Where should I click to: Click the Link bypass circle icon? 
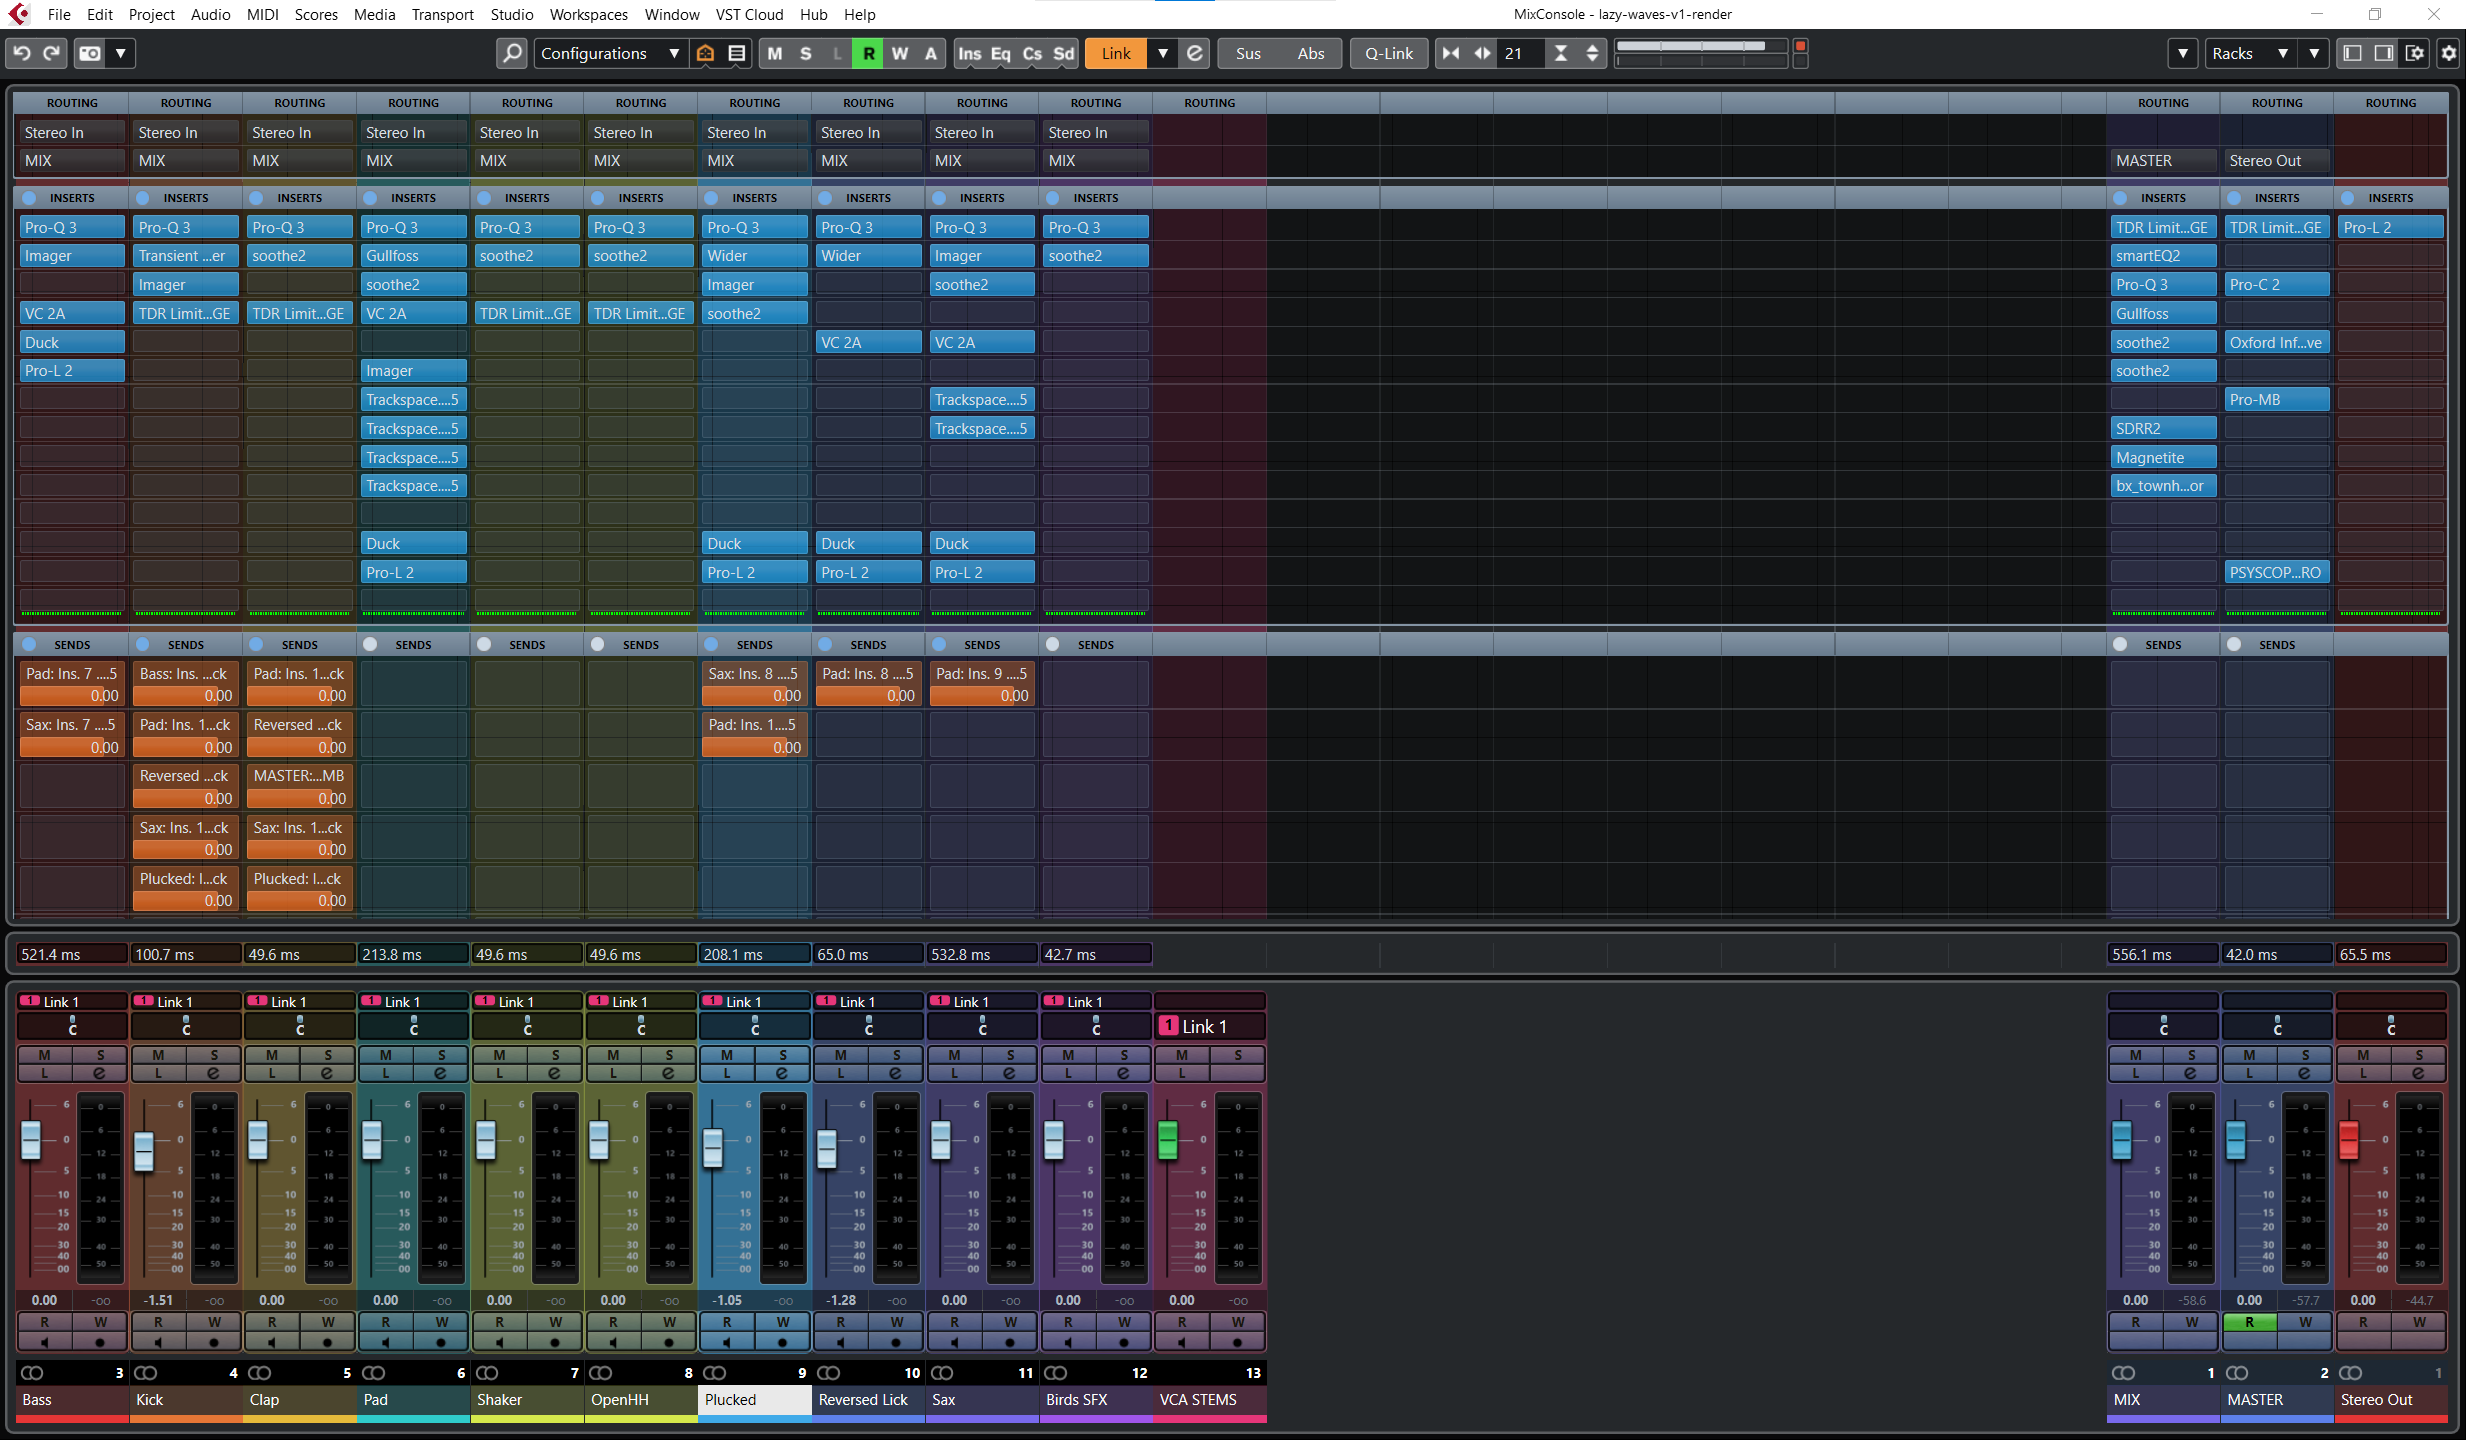point(1195,53)
